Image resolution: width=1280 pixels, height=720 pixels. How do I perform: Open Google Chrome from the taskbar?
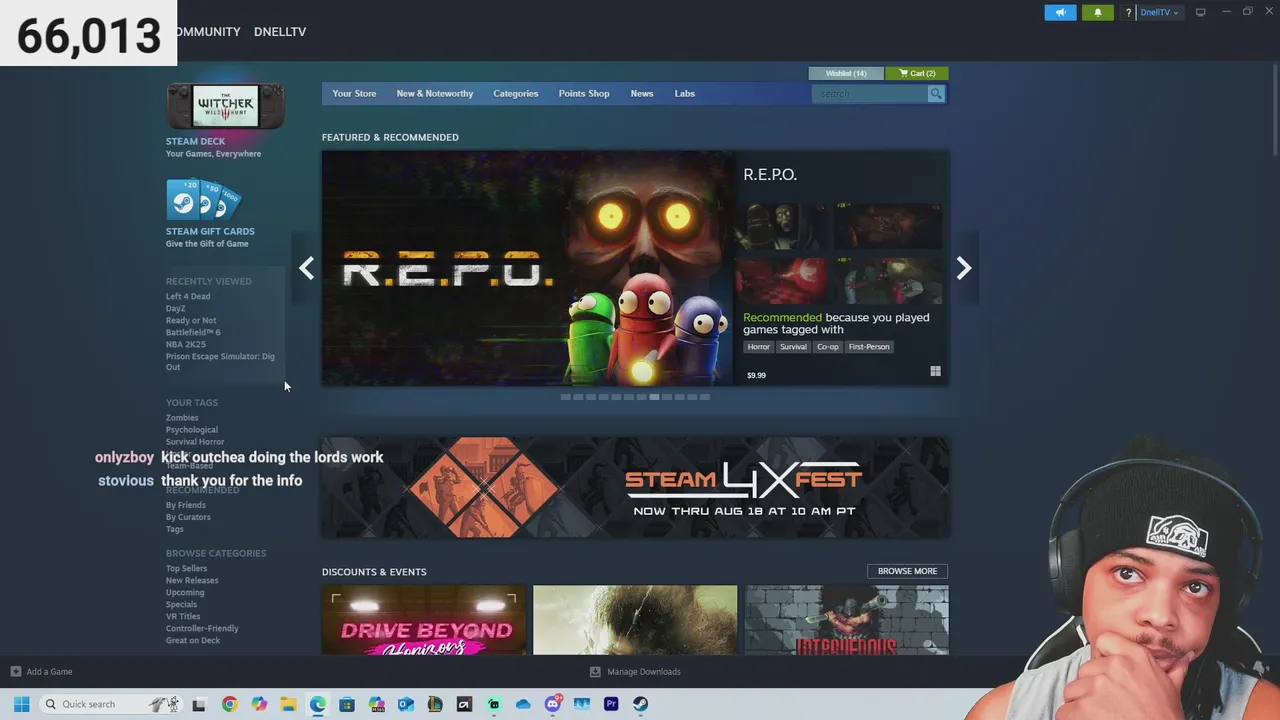point(230,704)
